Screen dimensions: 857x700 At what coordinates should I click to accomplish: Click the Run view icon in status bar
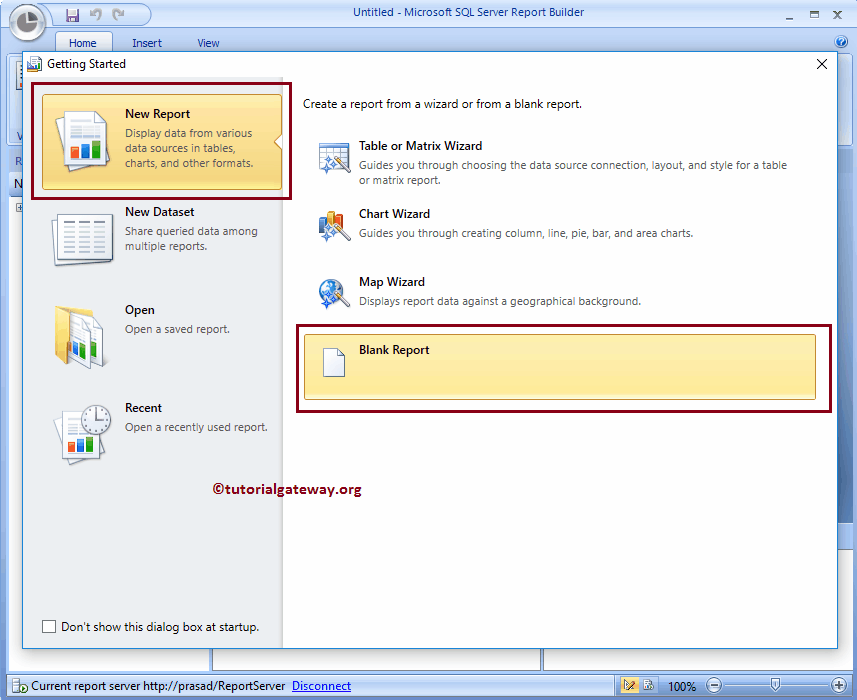(x=650, y=685)
